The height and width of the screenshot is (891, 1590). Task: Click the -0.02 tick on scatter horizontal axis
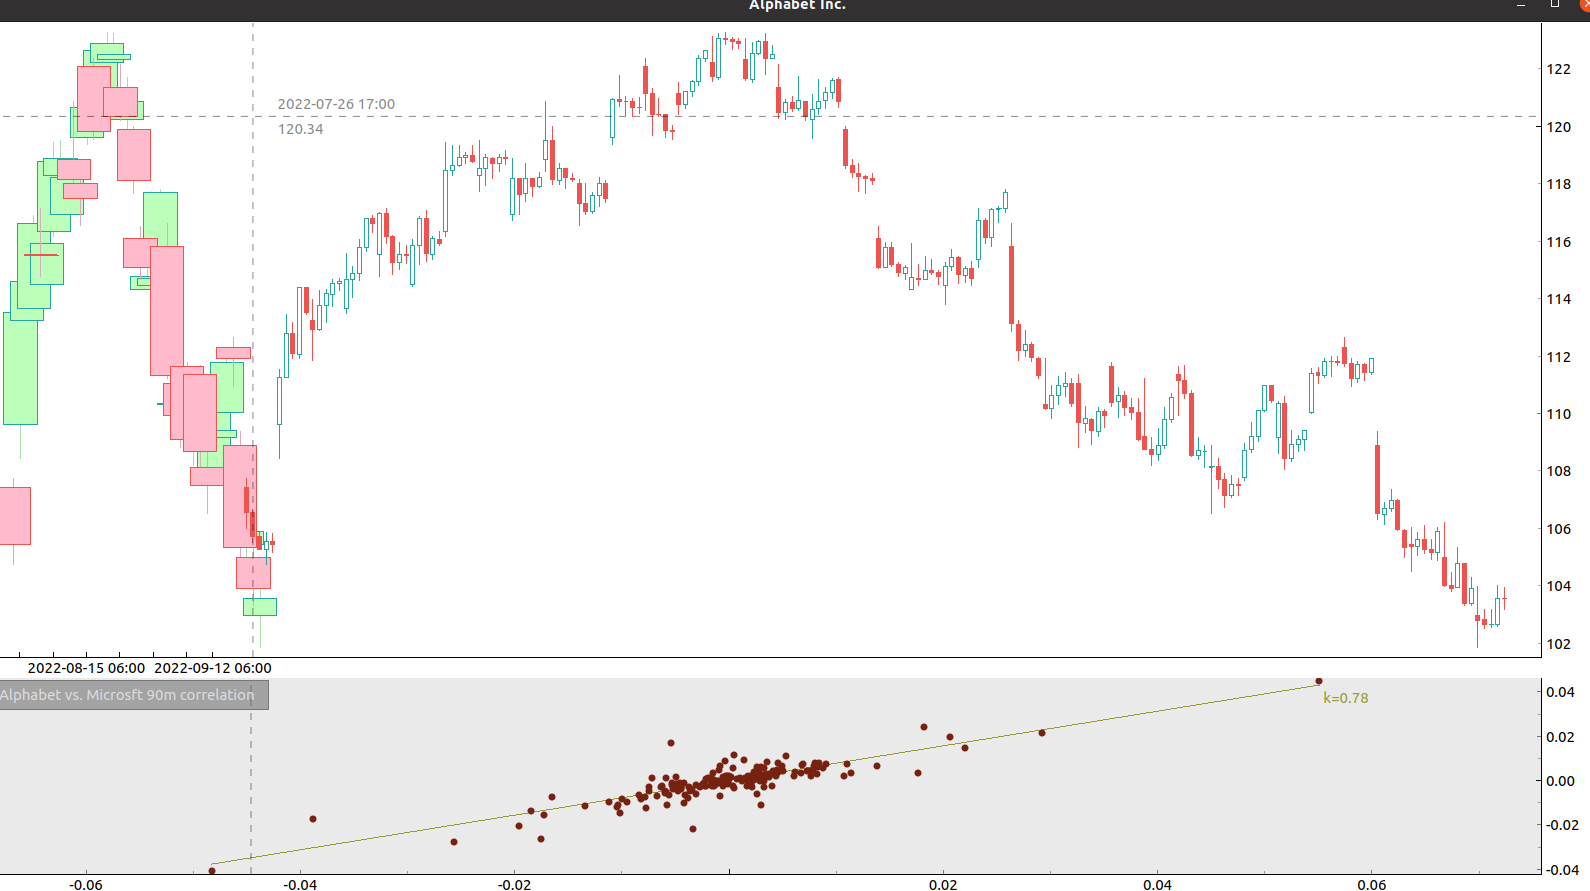515,884
